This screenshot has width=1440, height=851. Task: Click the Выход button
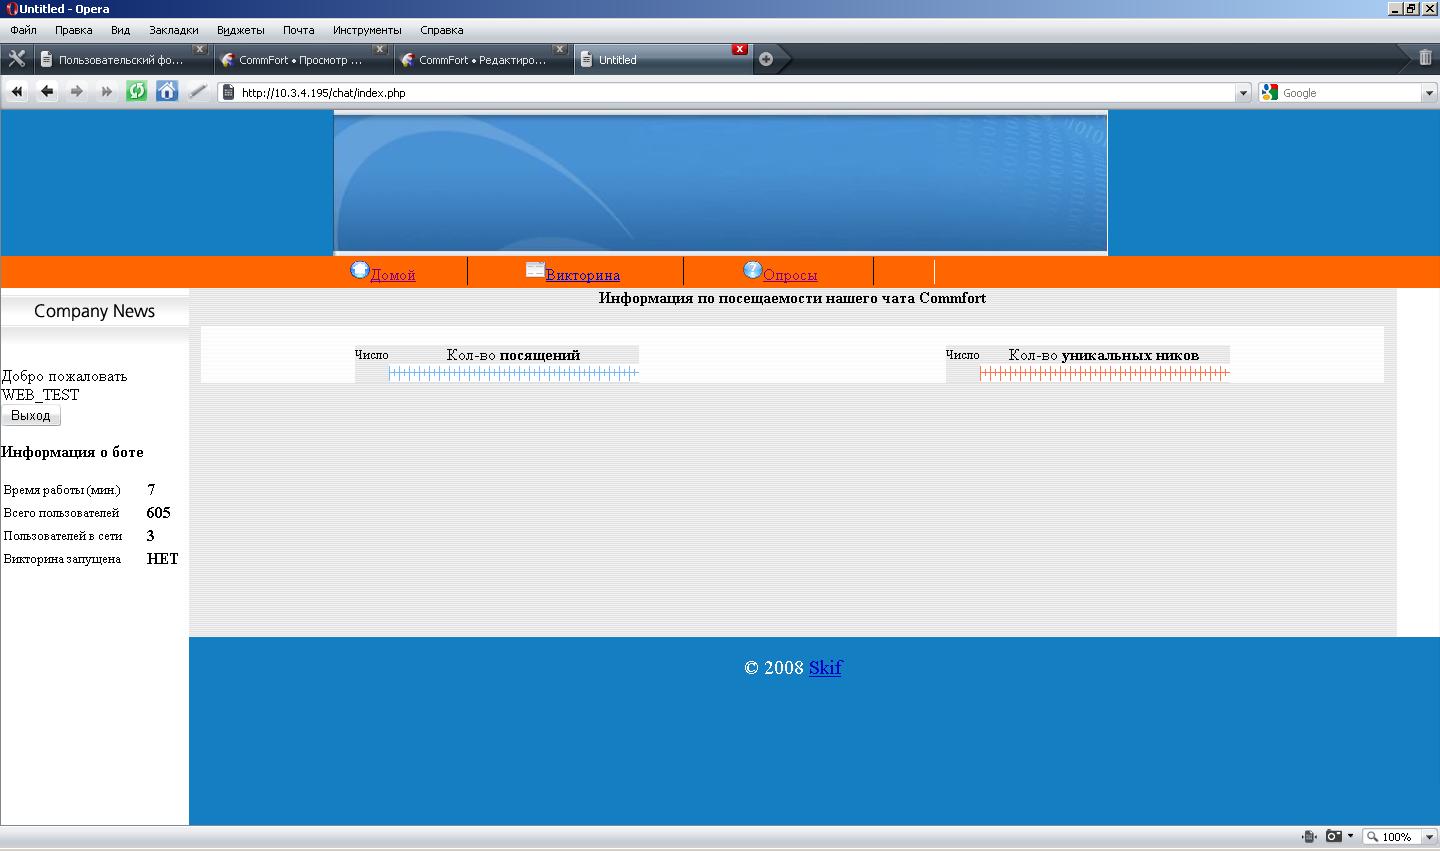pos(31,415)
